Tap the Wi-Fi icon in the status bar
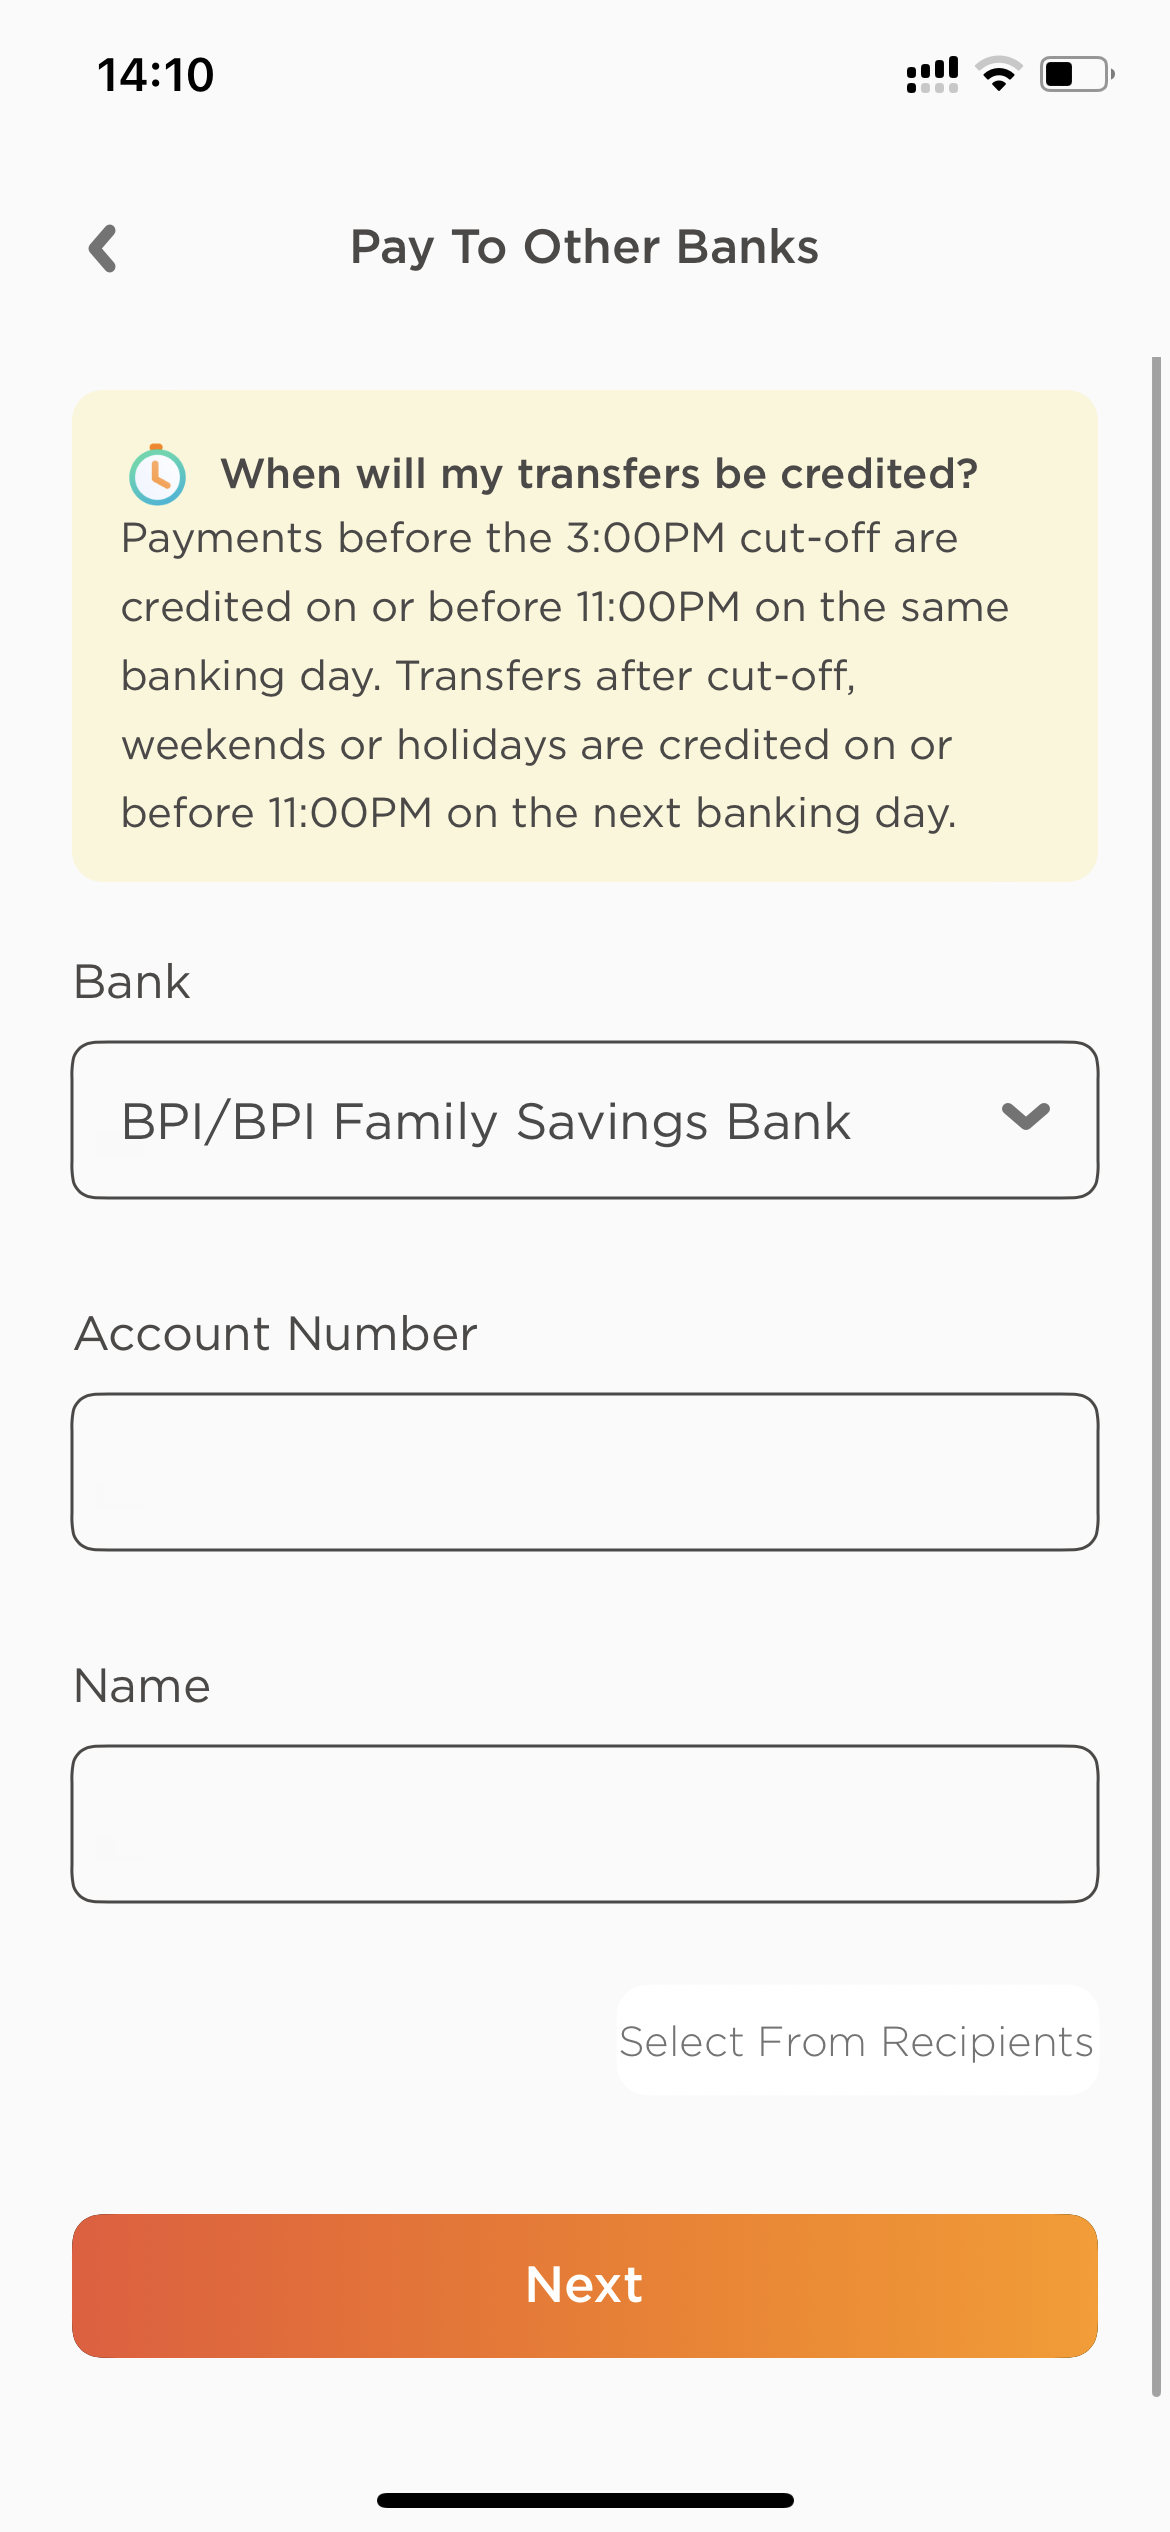The height and width of the screenshot is (2532, 1170). pos(998,72)
